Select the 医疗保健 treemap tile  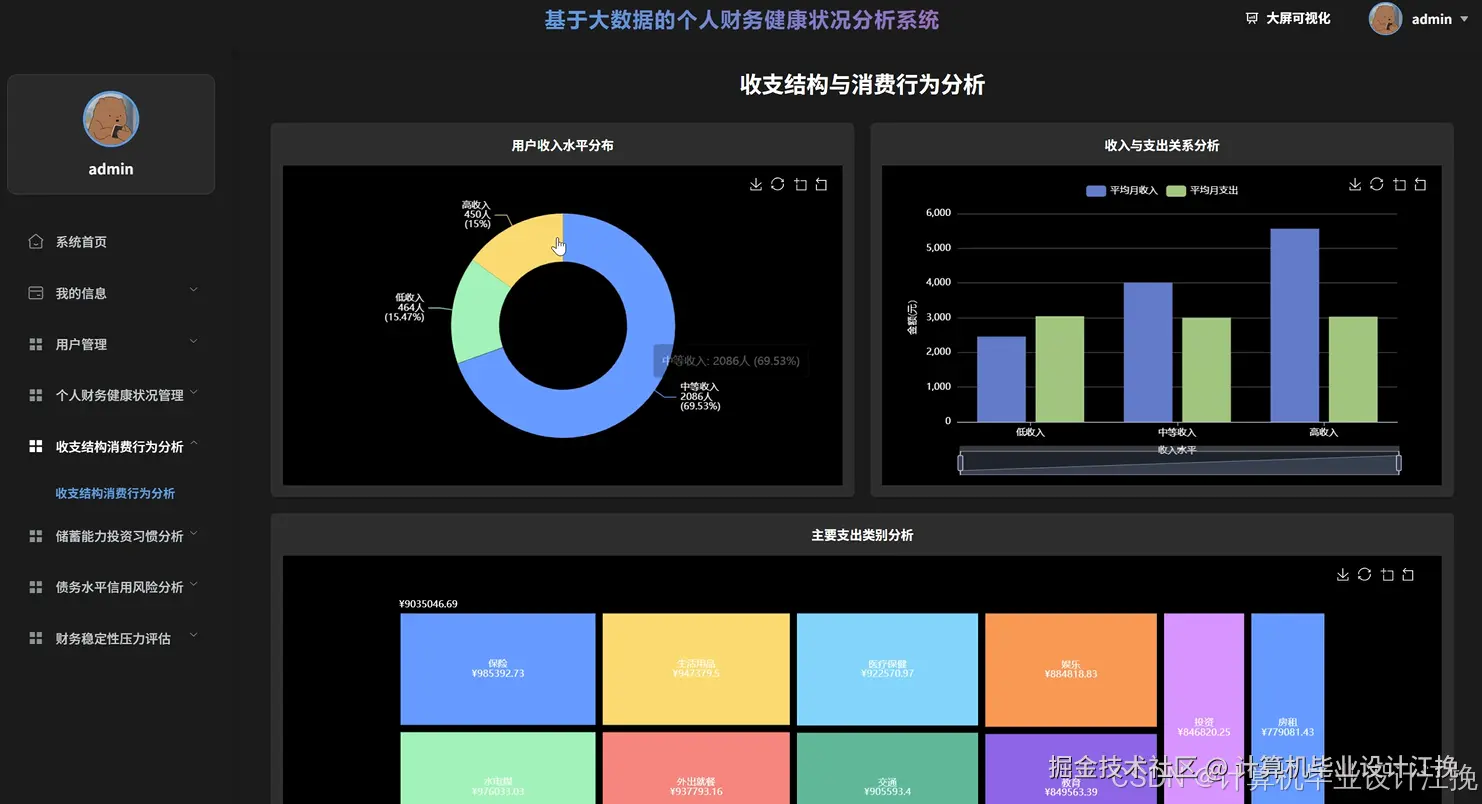887,669
